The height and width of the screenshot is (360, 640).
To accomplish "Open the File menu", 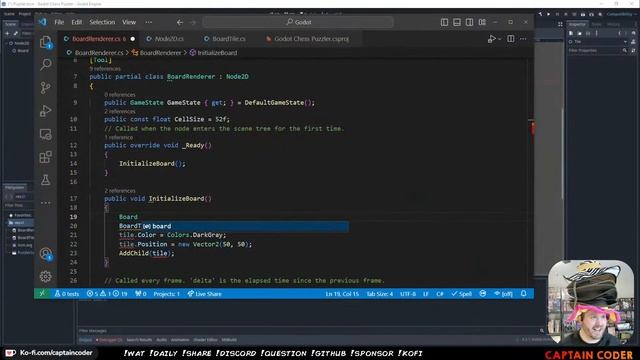I will [x=59, y=22].
